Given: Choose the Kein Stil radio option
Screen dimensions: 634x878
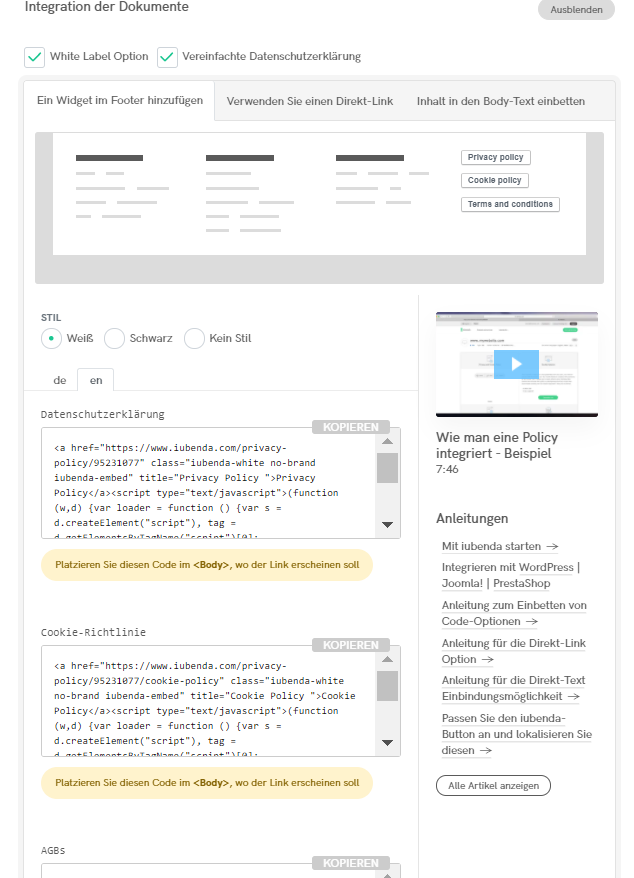Looking at the screenshot, I should pos(194,338).
